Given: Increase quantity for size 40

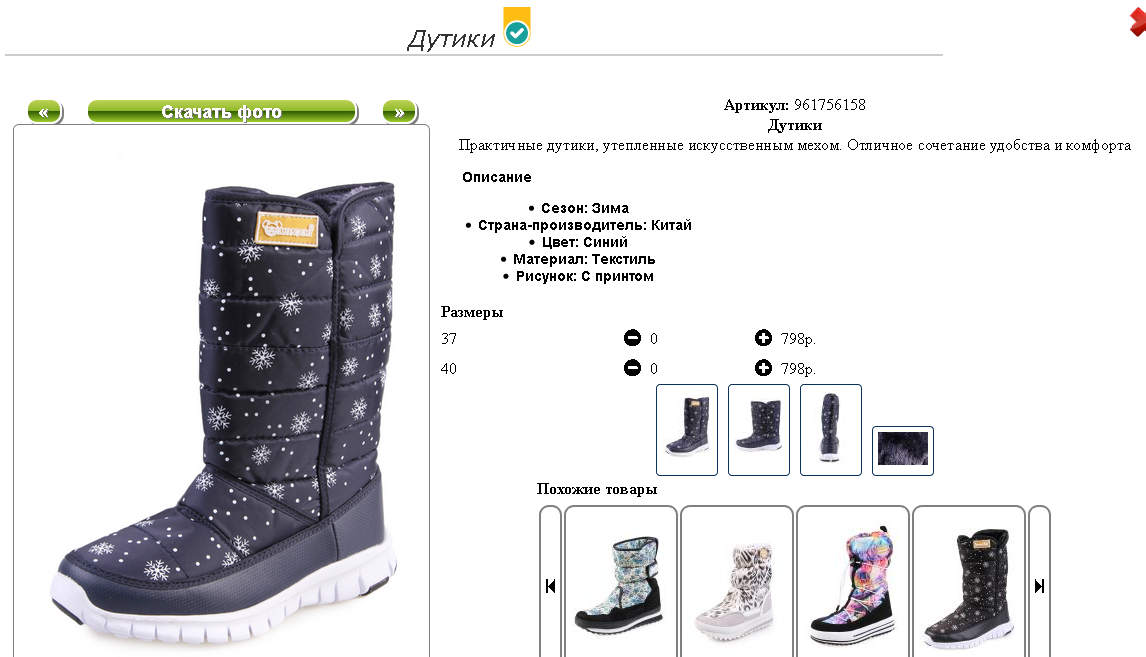Looking at the screenshot, I should 763,368.
